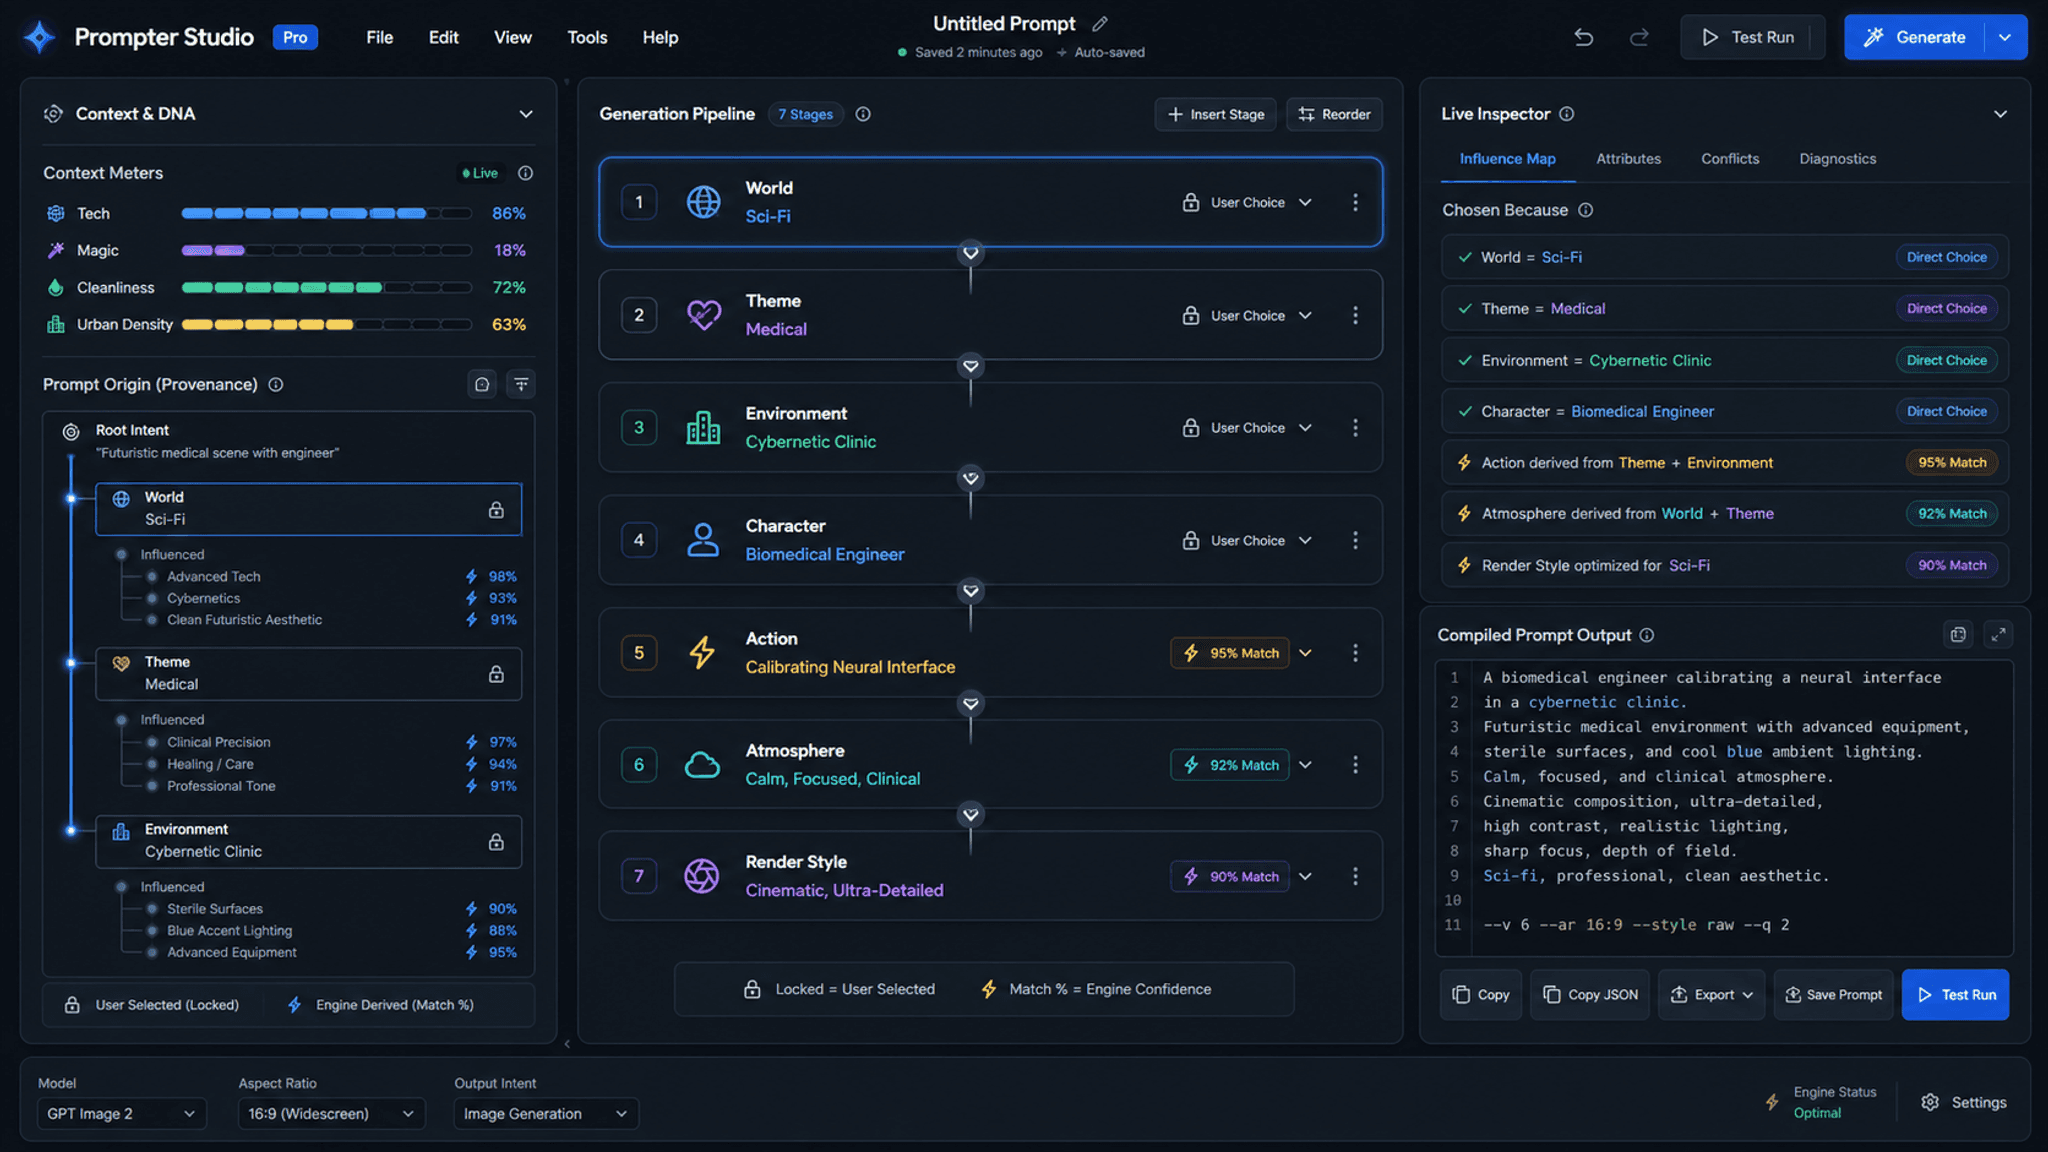This screenshot has width=2048, height=1152.
Task: Click the Live Inspector info icon
Action: tap(1567, 114)
